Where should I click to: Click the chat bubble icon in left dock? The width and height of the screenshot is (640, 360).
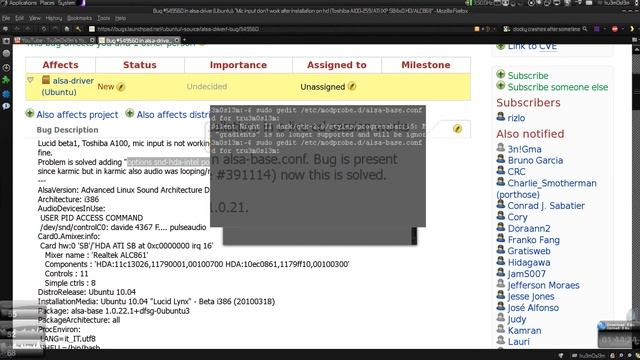(x=6, y=106)
